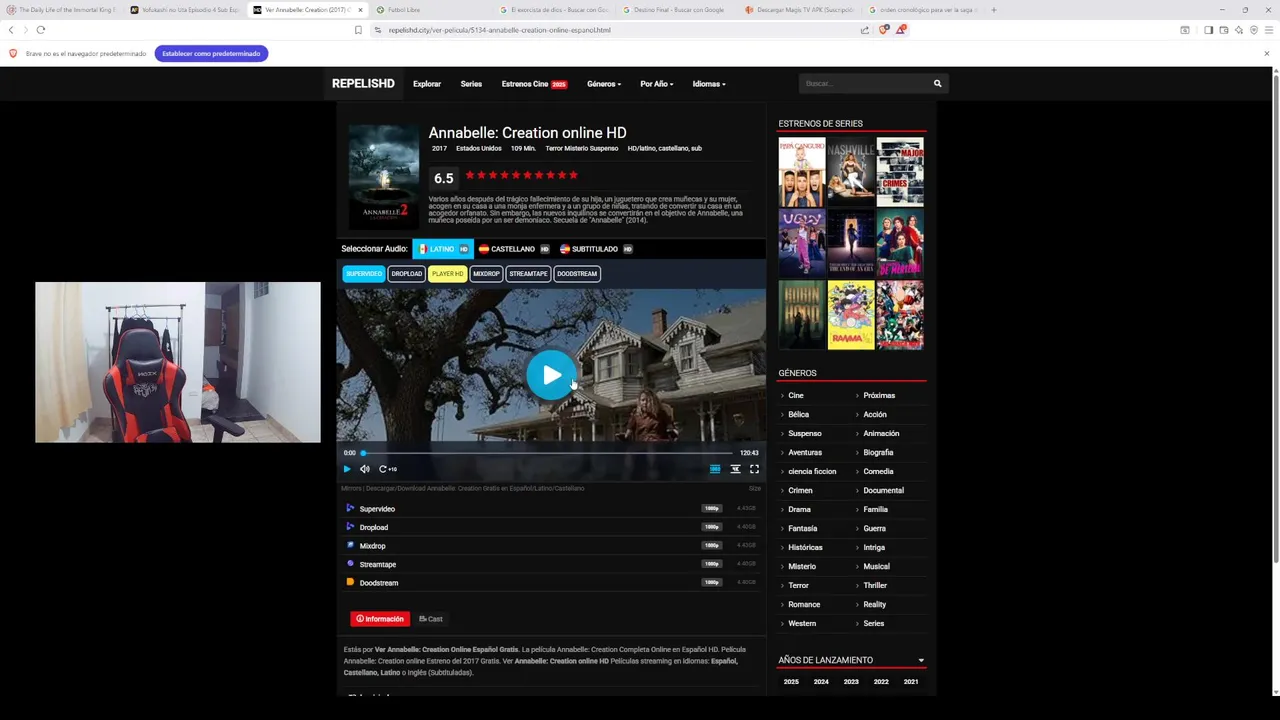This screenshot has width=1280, height=720.
Task: Switch to the MIXDROP player server
Action: [486, 274]
